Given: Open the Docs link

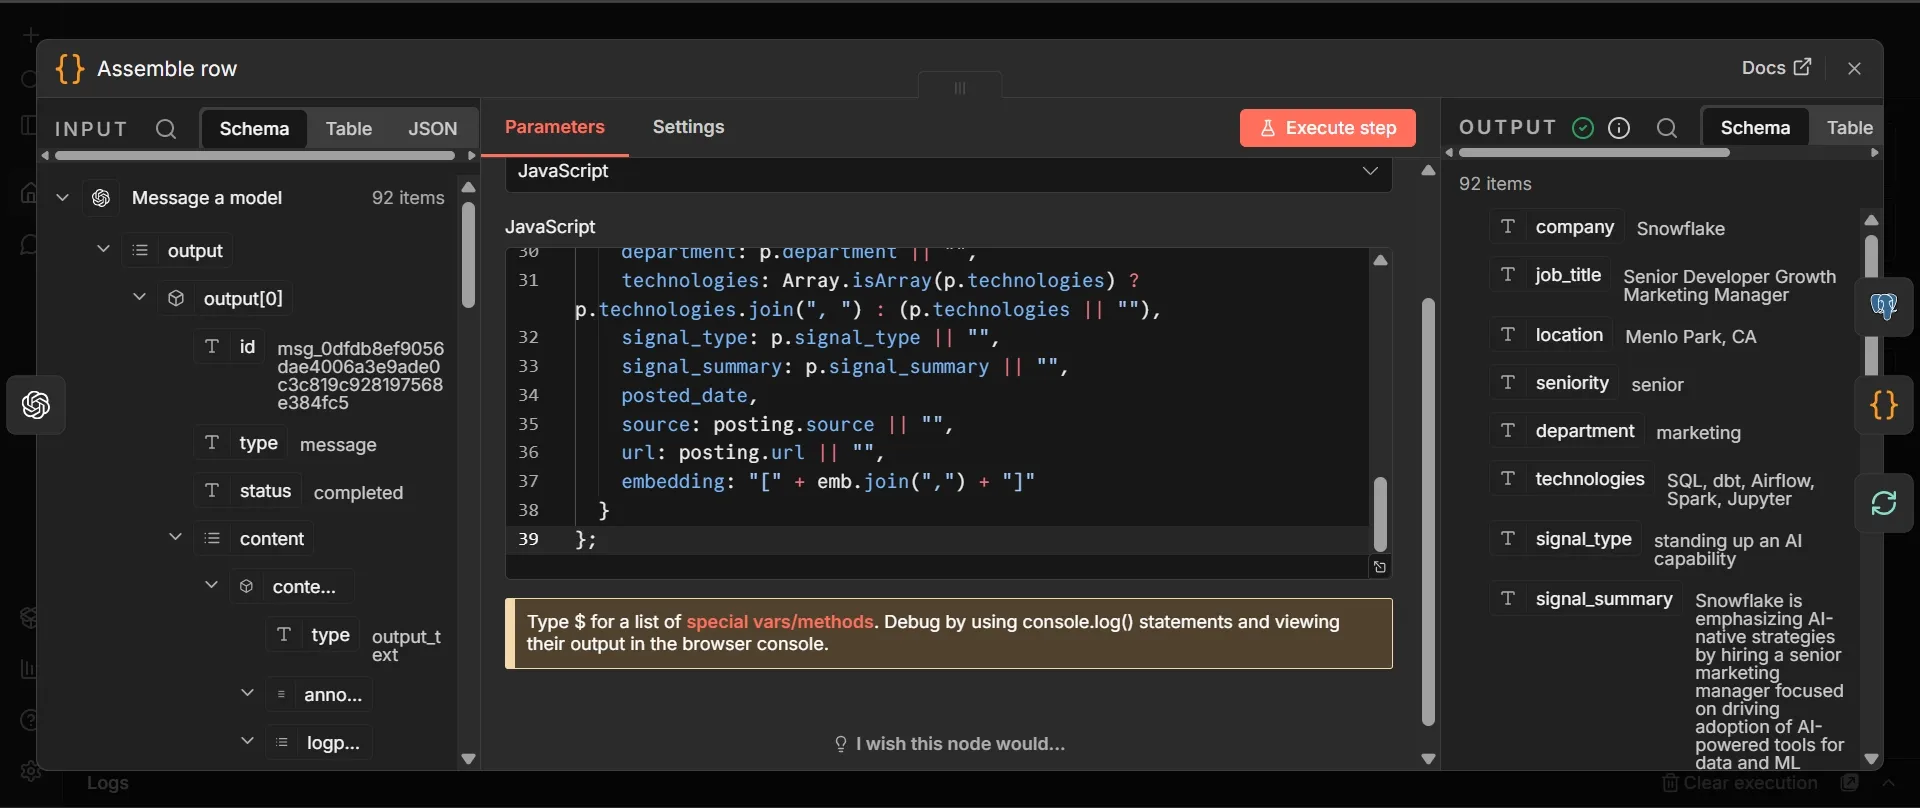Looking at the screenshot, I should click(1777, 68).
